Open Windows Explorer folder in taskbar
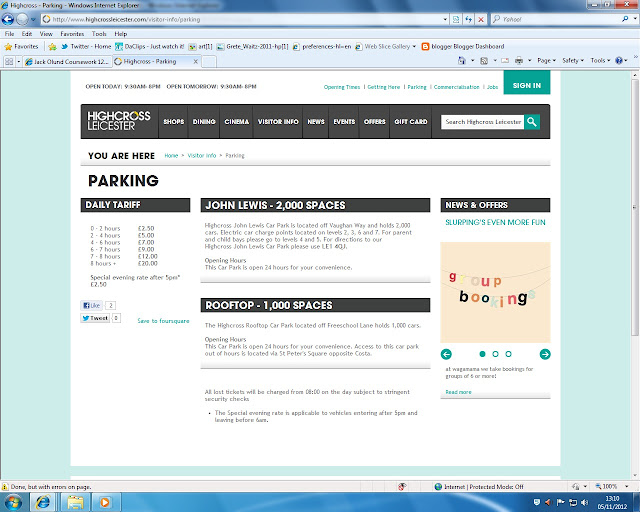Image resolution: width=640 pixels, height=512 pixels. coord(75,502)
